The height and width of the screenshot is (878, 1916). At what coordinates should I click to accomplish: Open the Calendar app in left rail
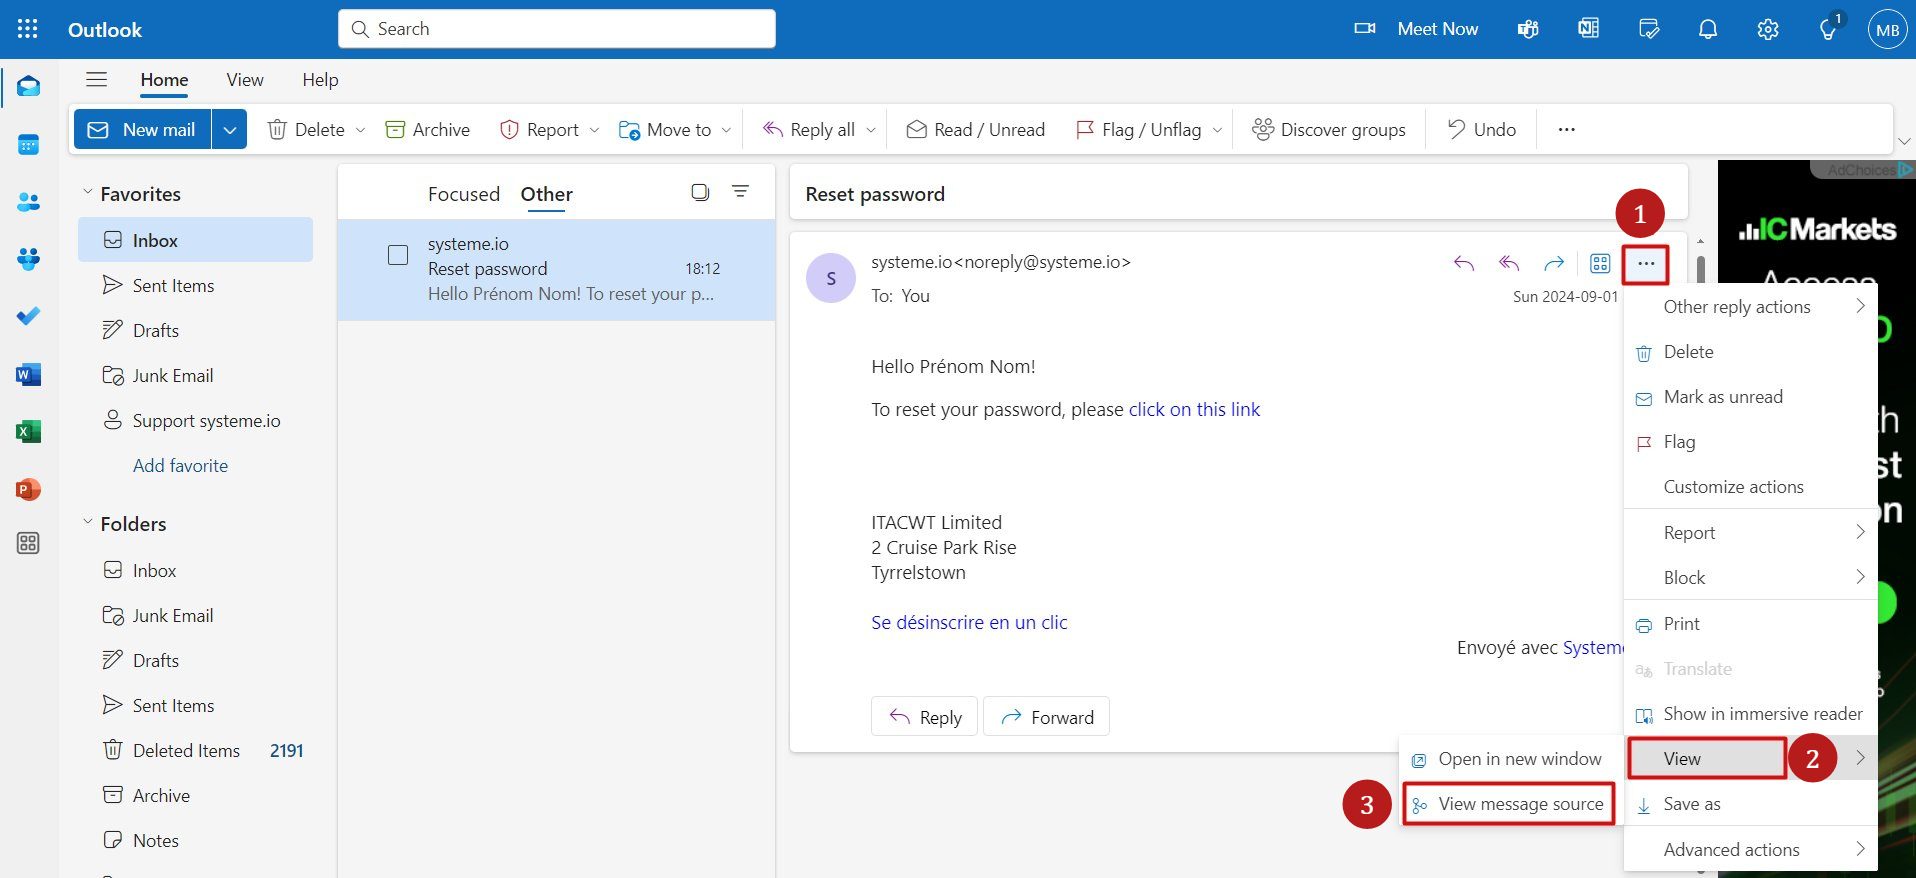(x=28, y=145)
